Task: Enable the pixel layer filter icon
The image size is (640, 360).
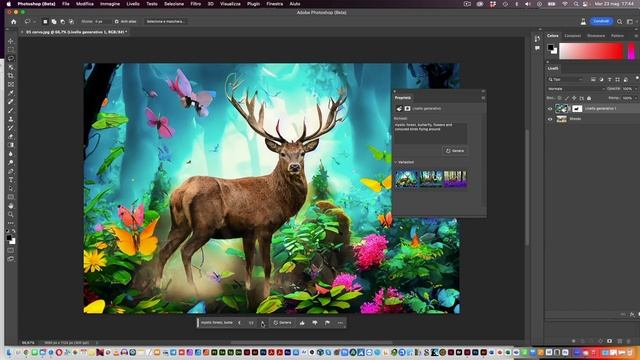Action: click(593, 80)
